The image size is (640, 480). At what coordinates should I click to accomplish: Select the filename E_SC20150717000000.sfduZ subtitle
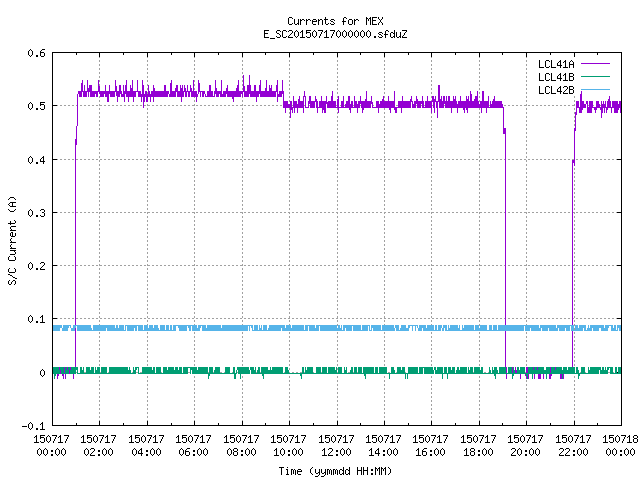pyautogui.click(x=335, y=34)
